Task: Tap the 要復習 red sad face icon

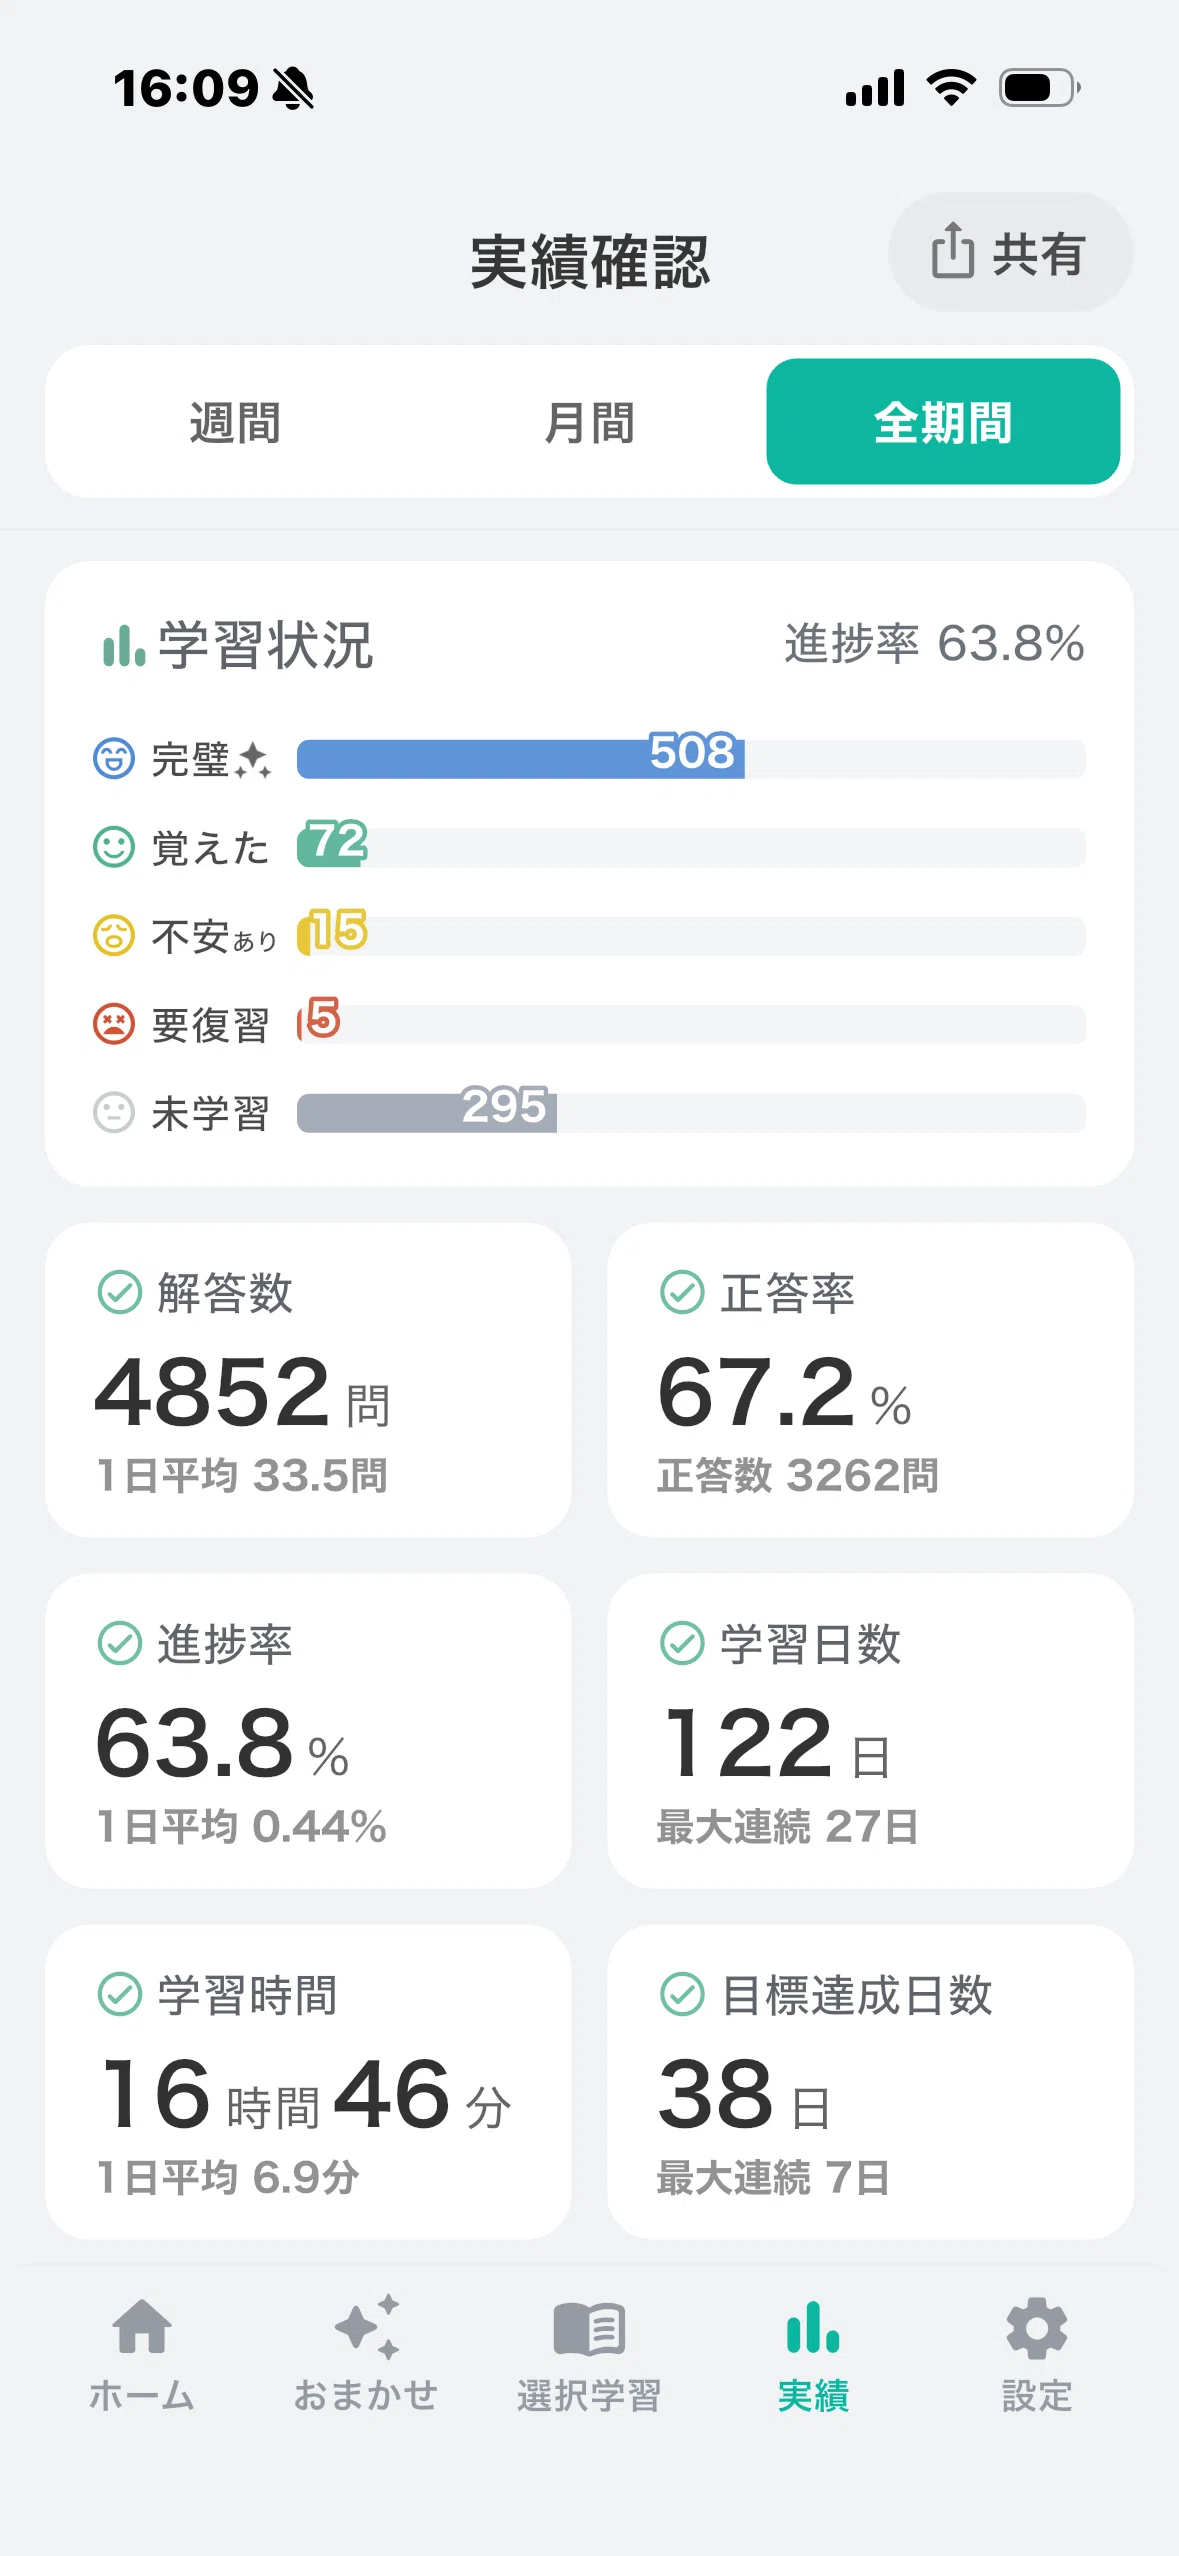Action: [114, 1024]
